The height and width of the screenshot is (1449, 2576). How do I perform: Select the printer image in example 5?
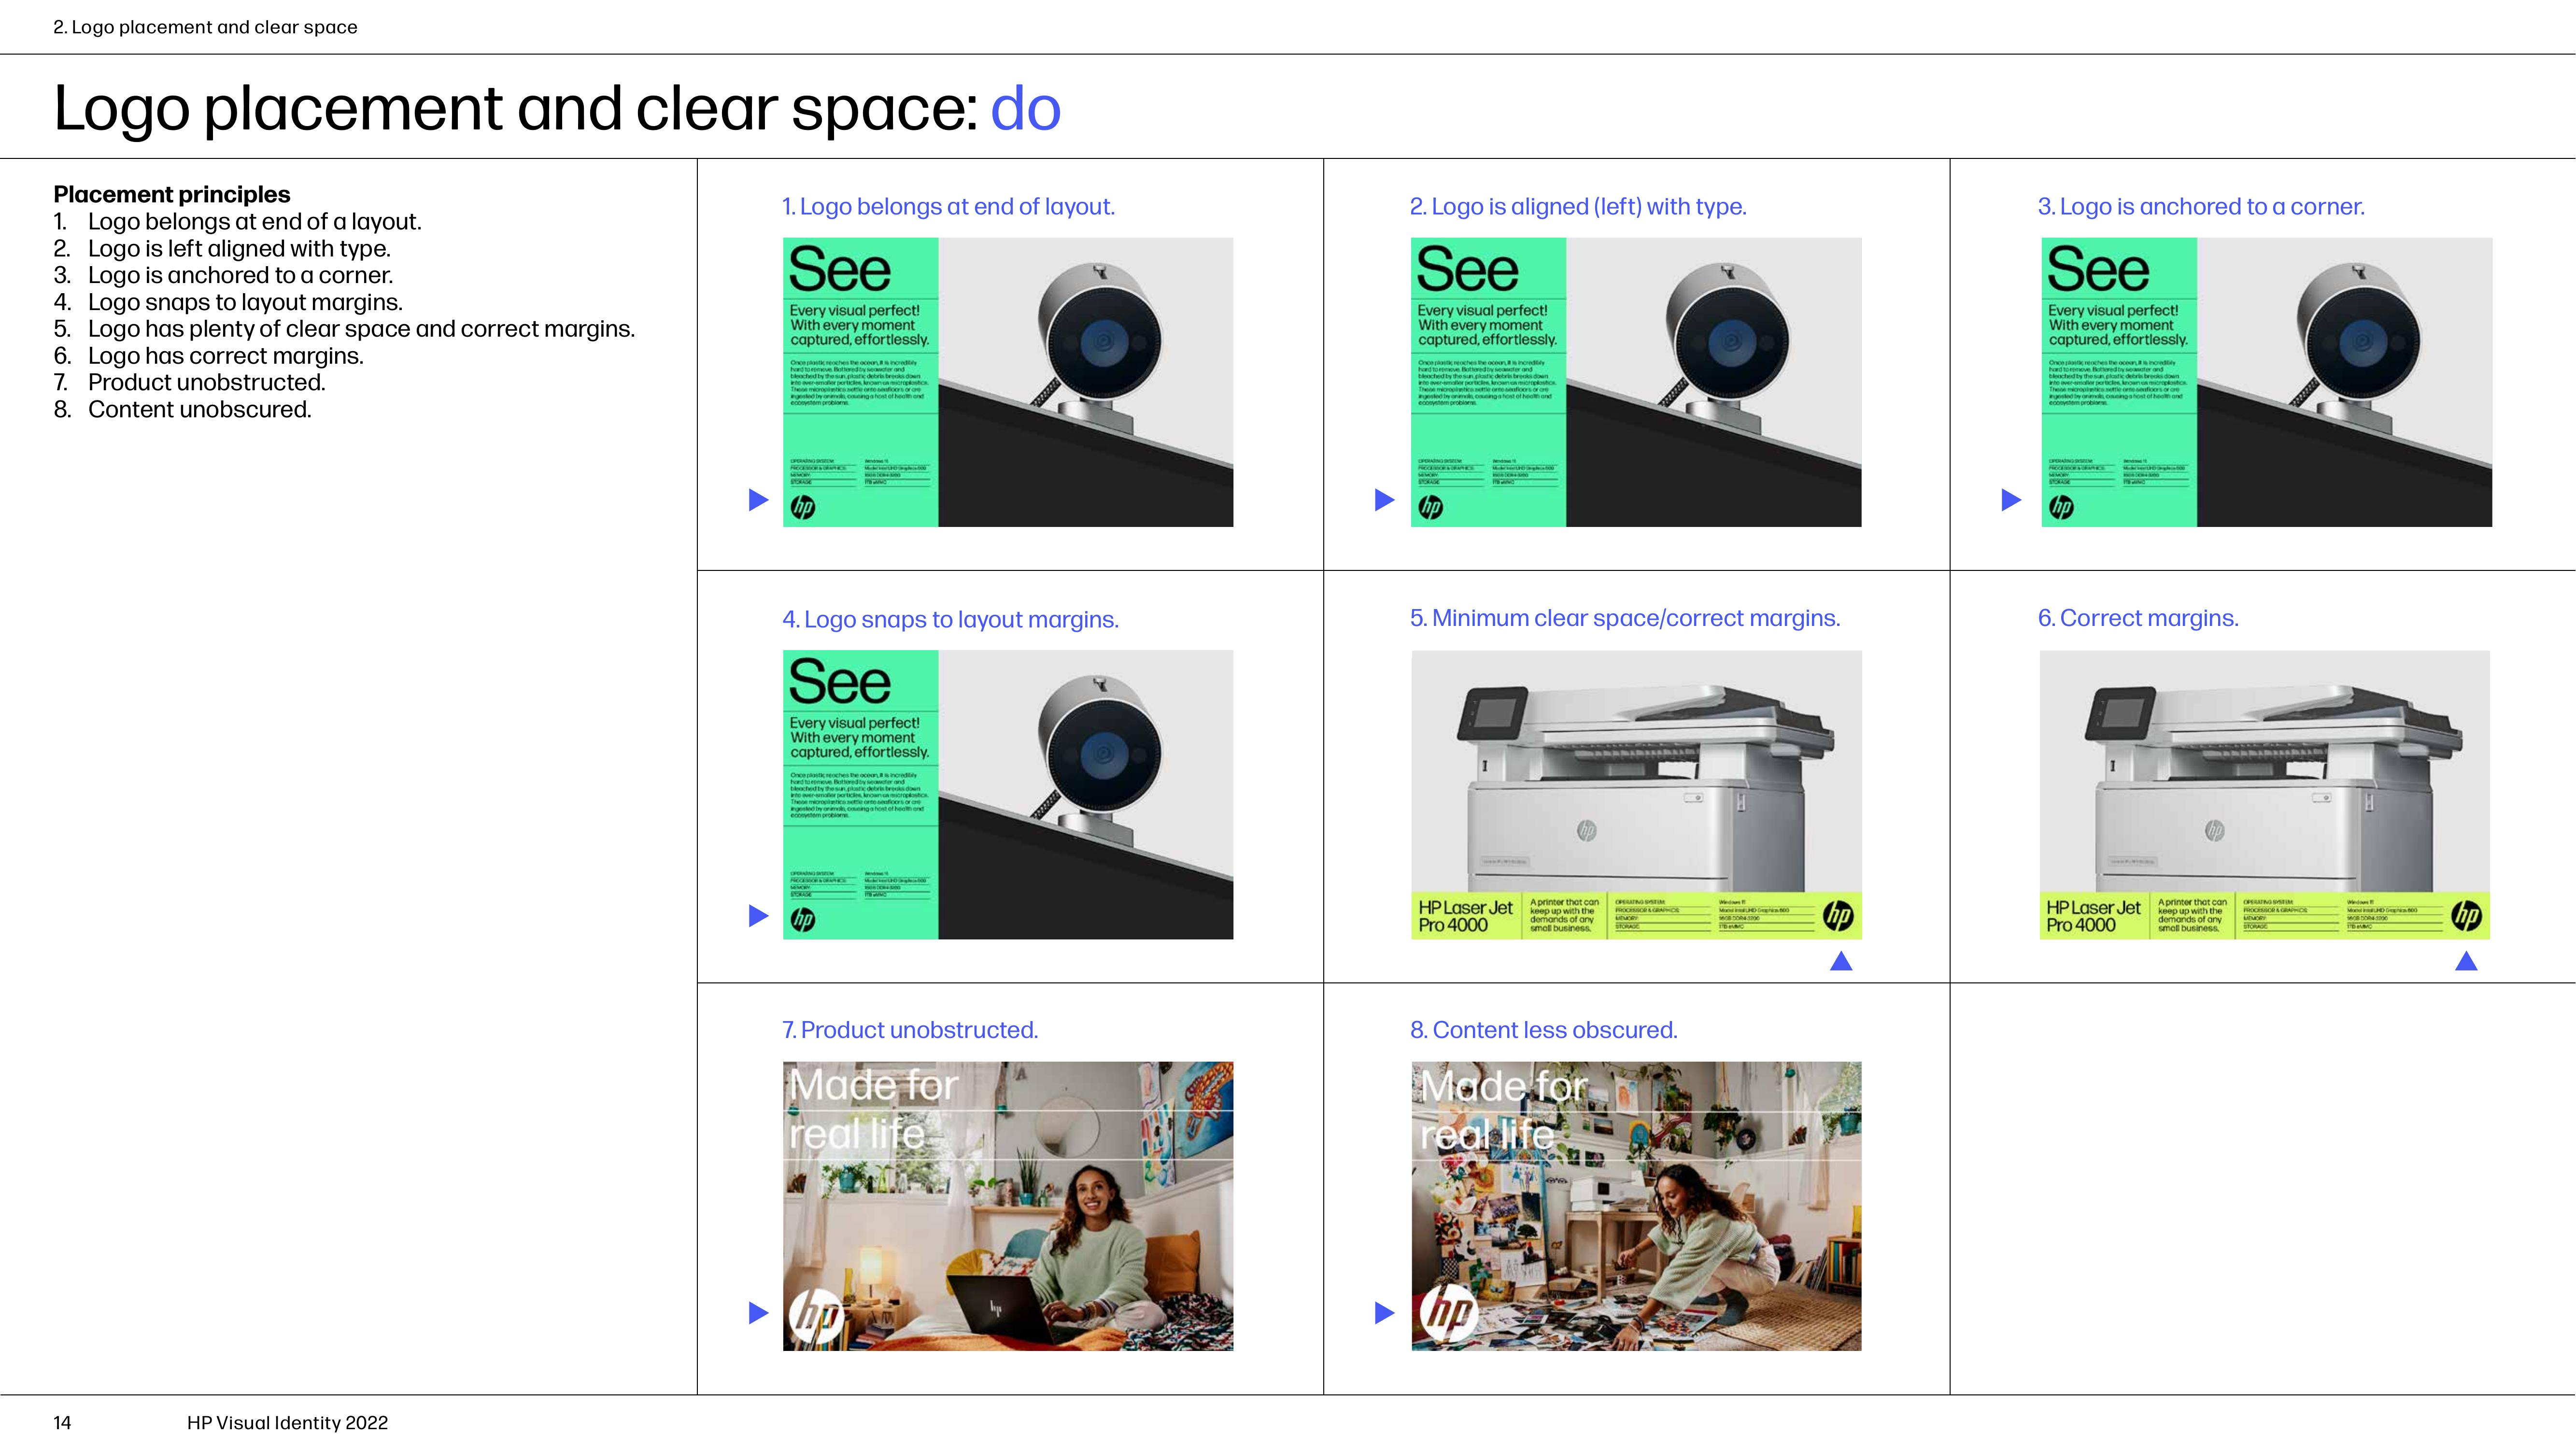(1637, 771)
